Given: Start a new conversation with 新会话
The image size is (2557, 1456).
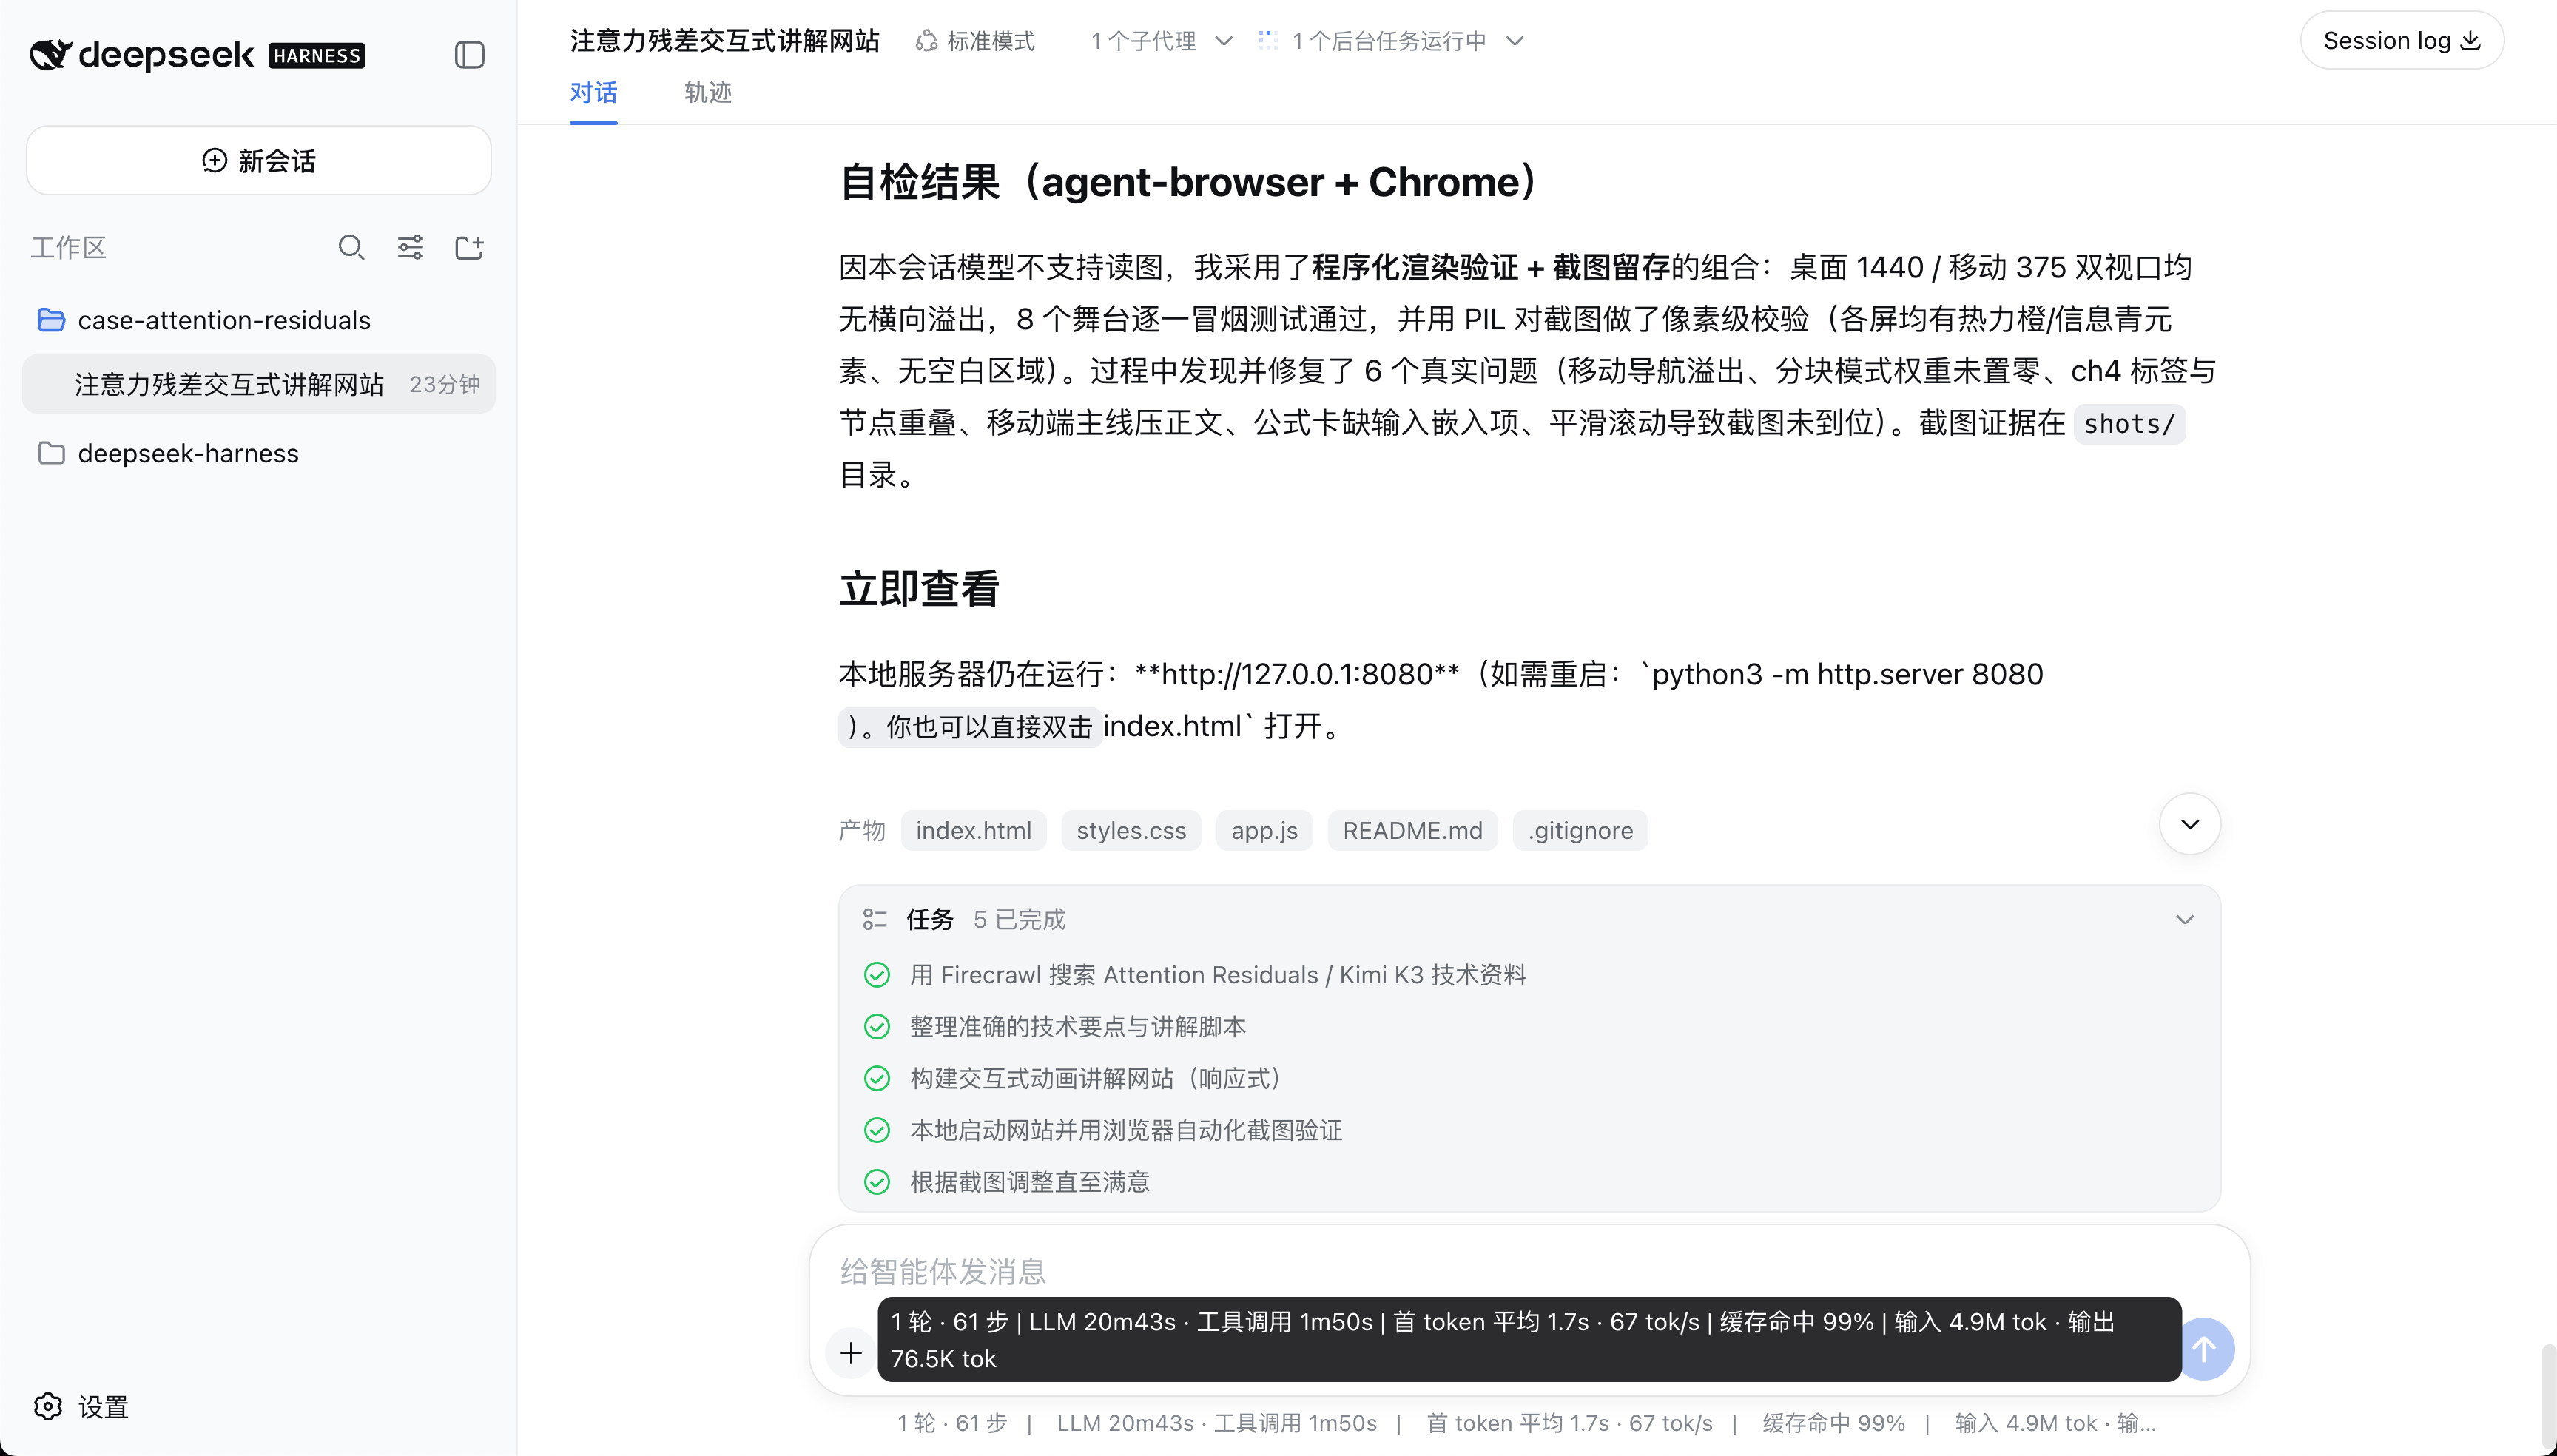Looking at the screenshot, I should [259, 160].
